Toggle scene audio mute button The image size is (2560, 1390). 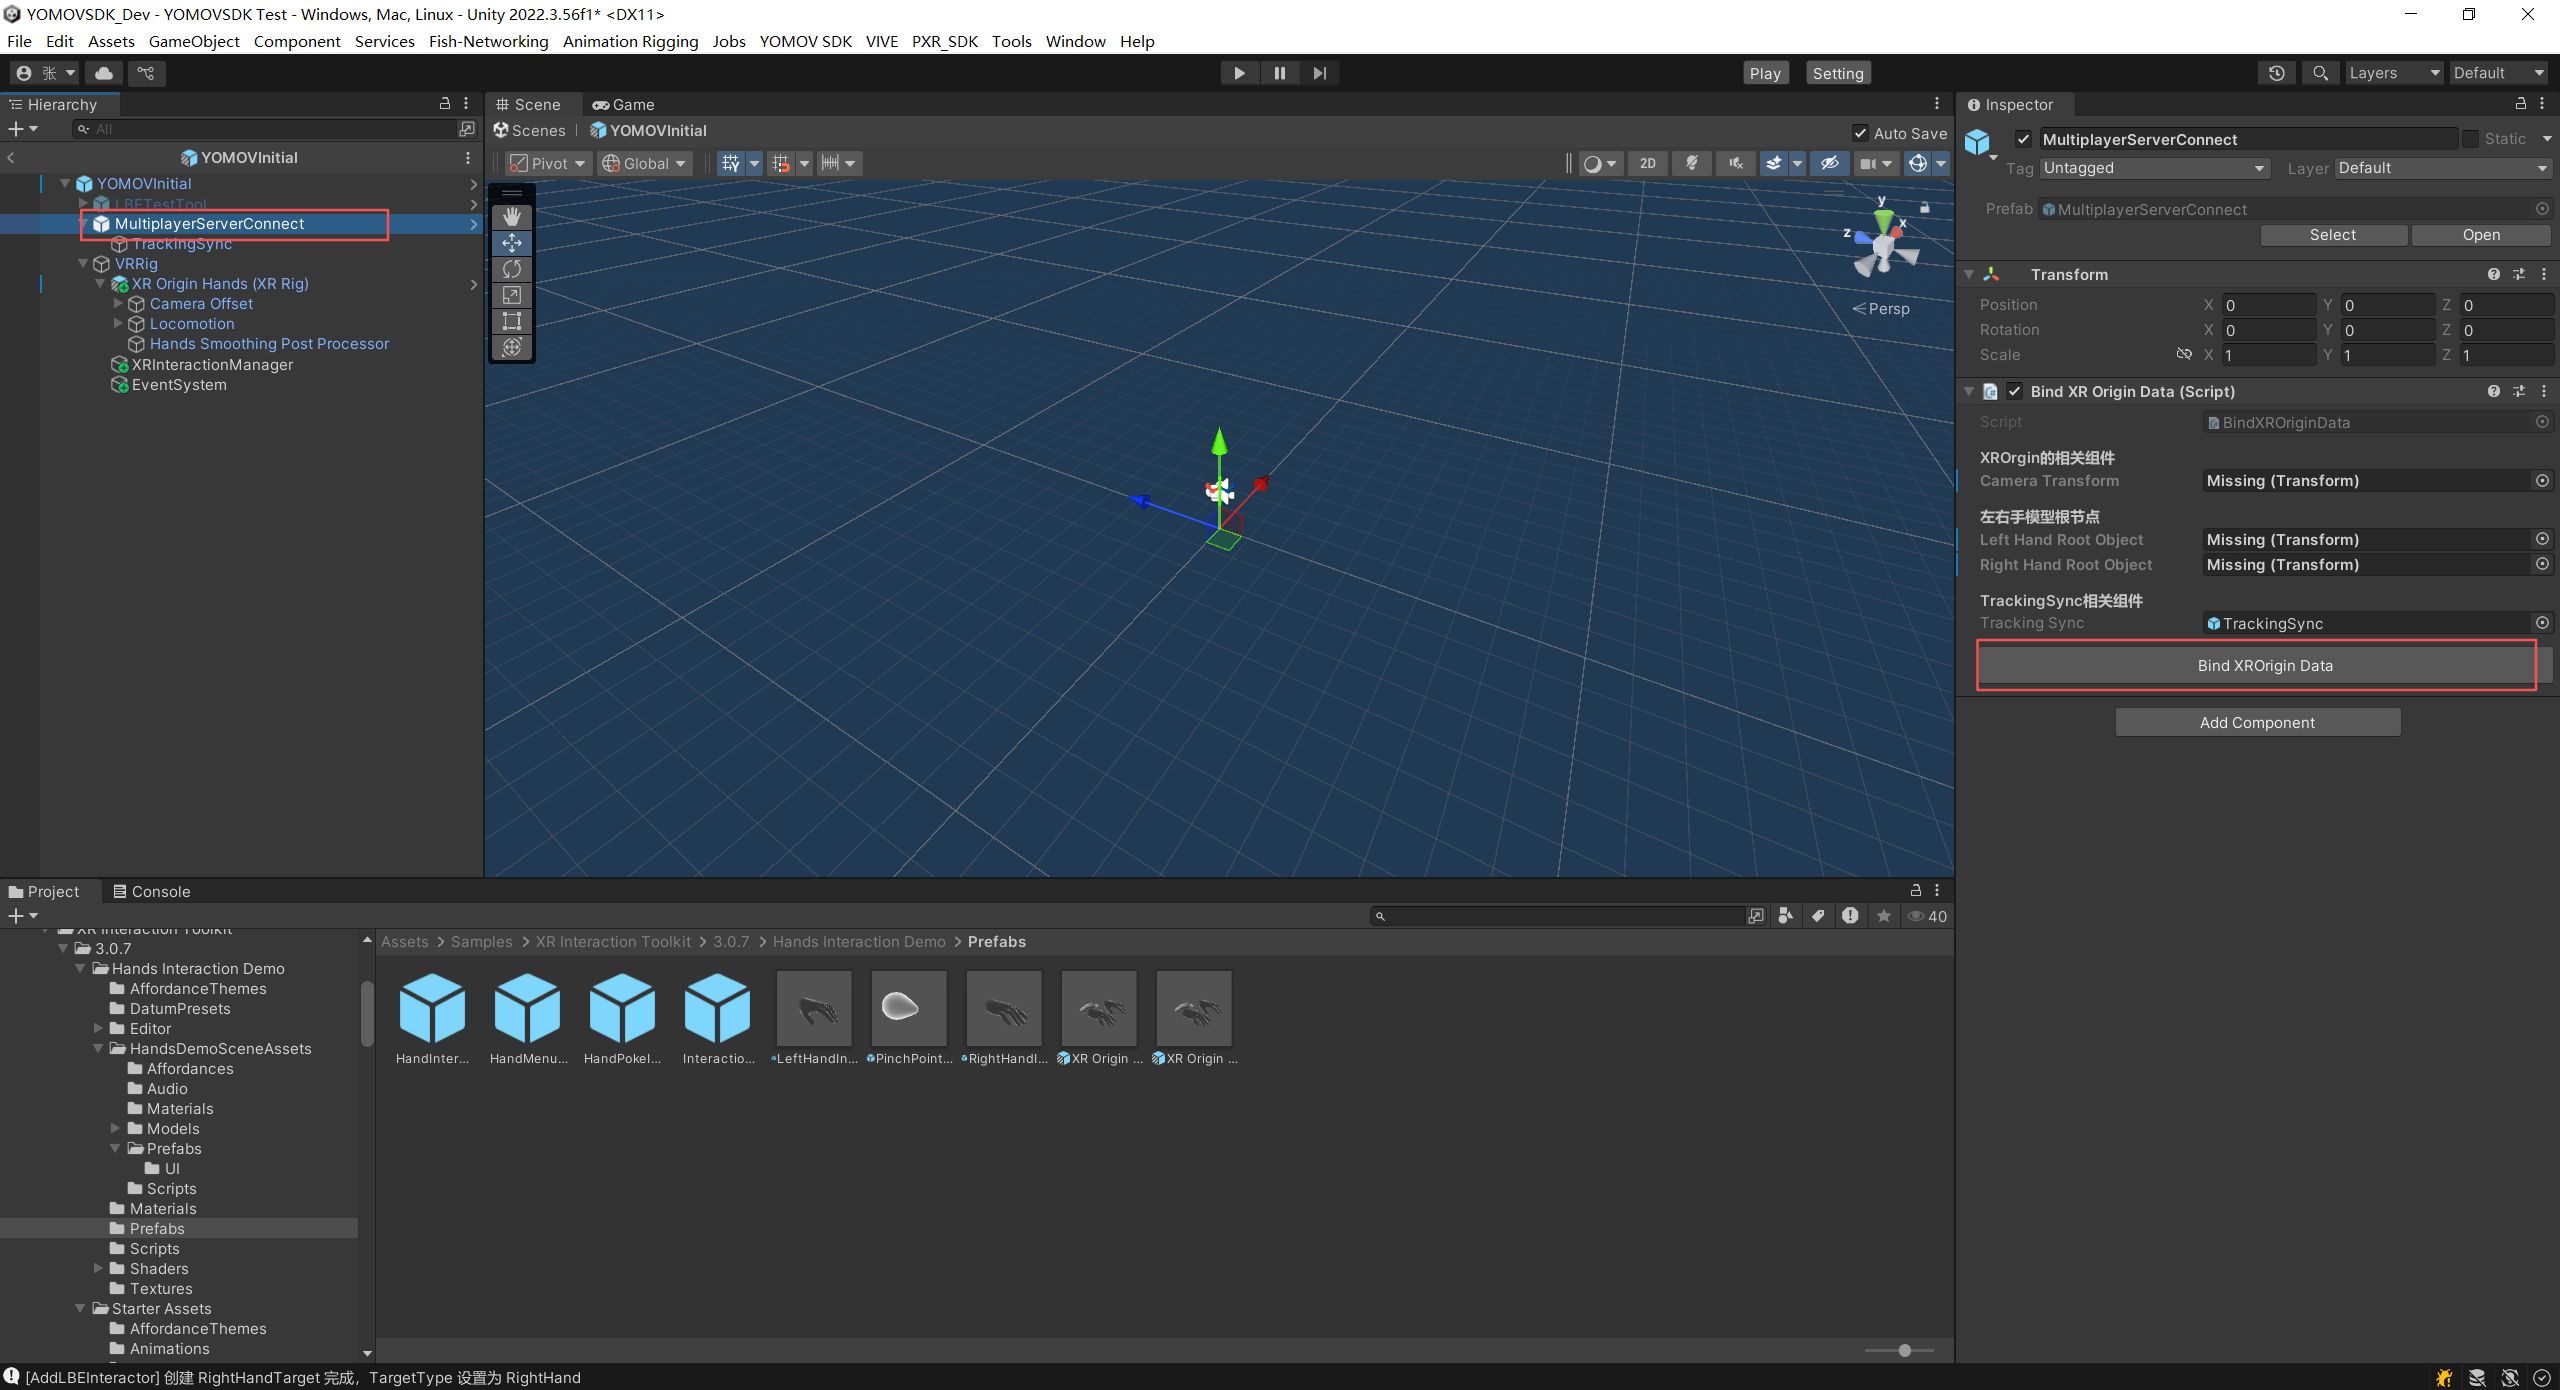tap(1736, 164)
